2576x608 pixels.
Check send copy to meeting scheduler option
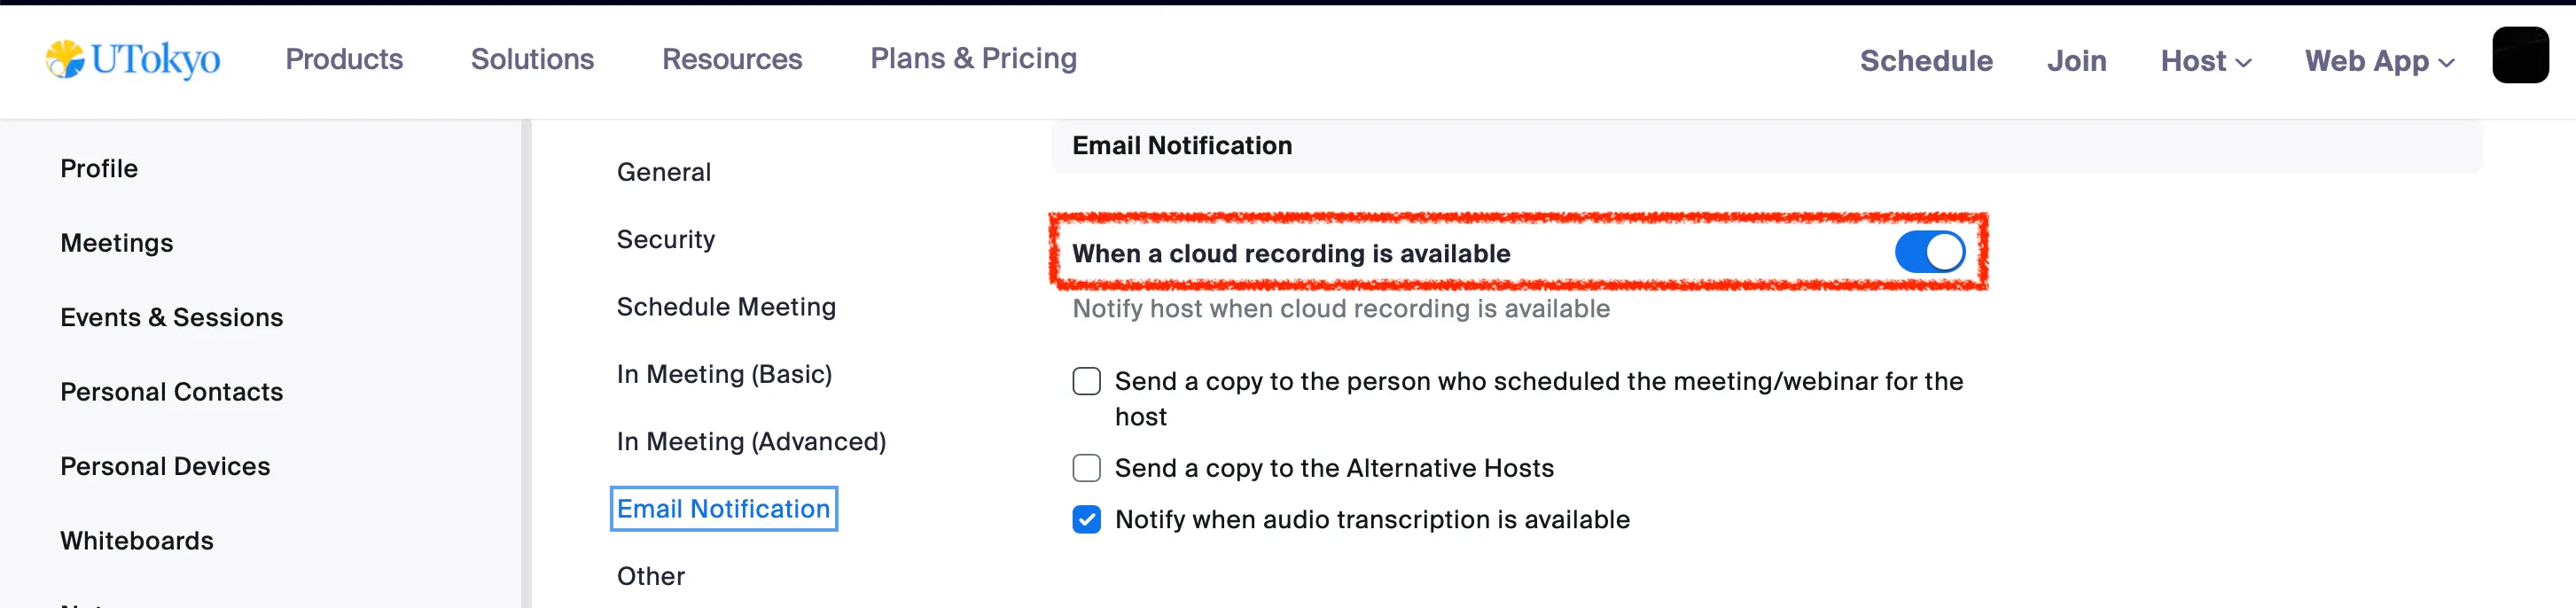1086,381
